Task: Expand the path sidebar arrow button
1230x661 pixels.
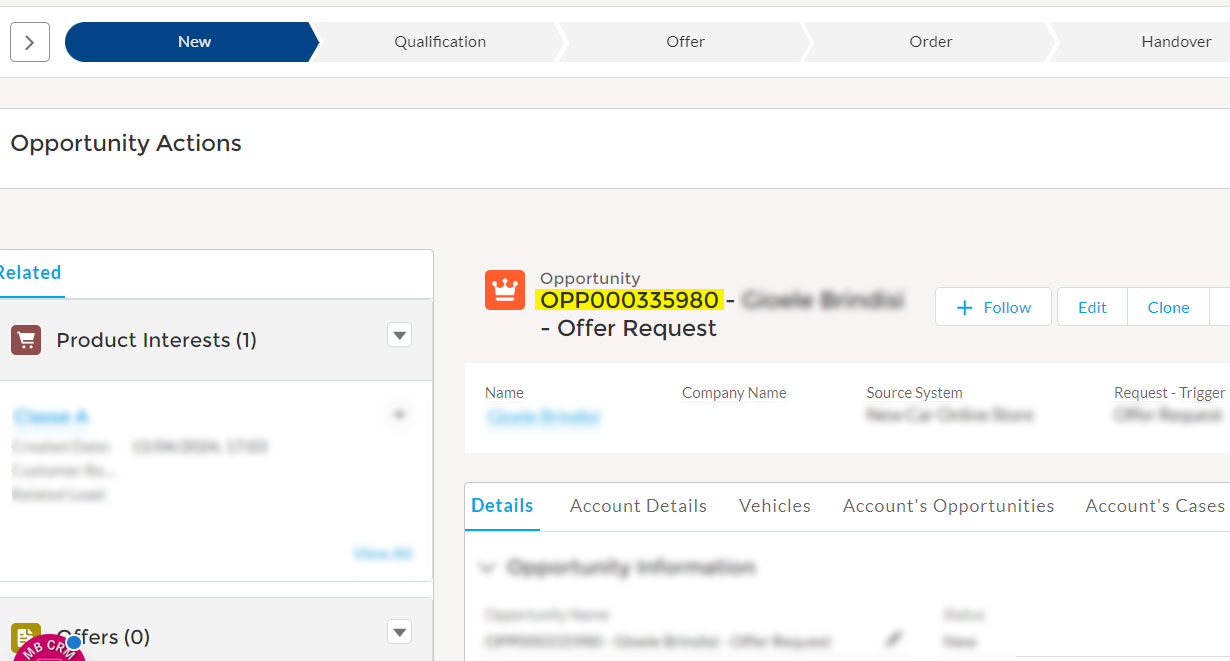Action: coord(30,42)
